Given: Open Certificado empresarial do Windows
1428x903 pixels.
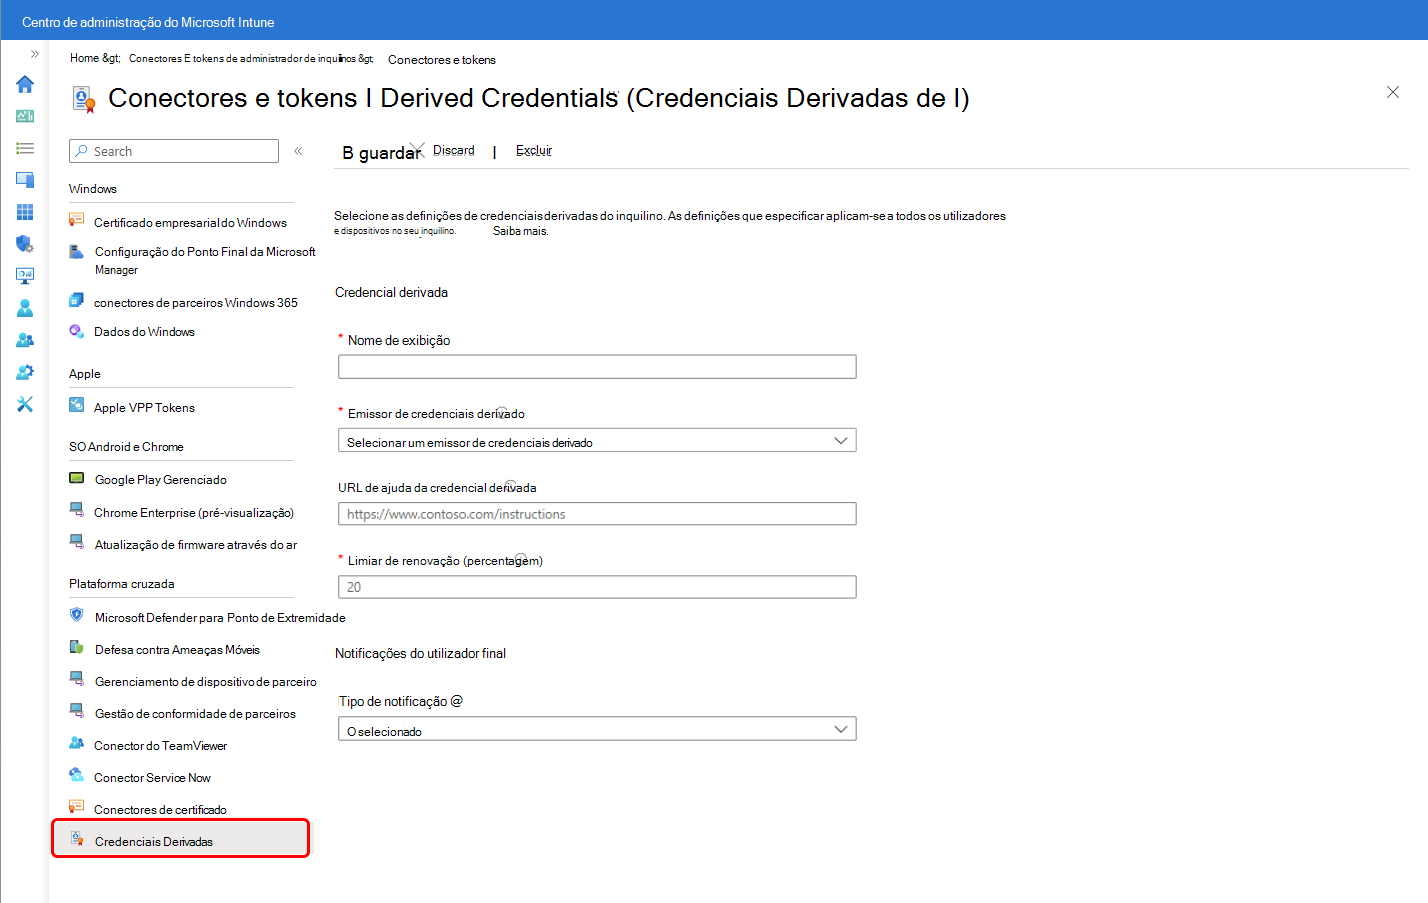Looking at the screenshot, I should pyautogui.click(x=190, y=222).
